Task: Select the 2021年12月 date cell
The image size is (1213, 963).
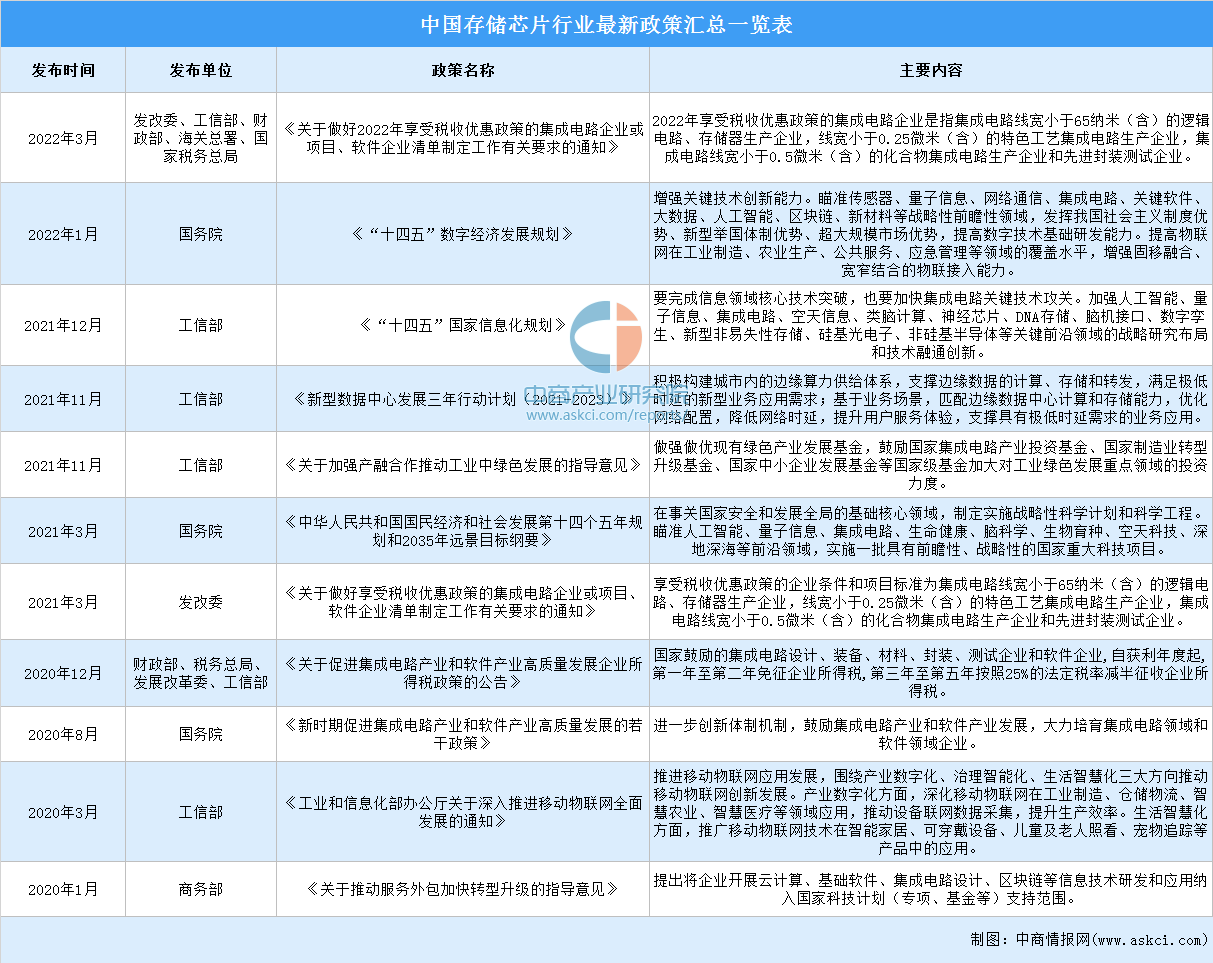Action: [63, 325]
